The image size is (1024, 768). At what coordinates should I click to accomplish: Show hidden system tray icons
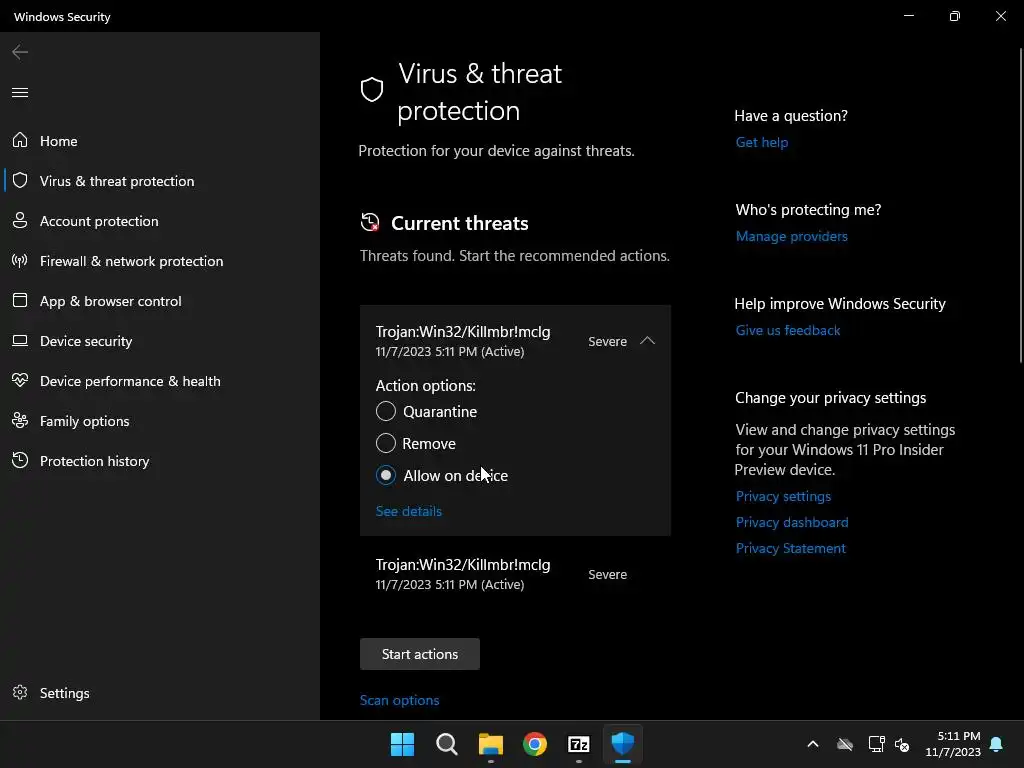[813, 744]
